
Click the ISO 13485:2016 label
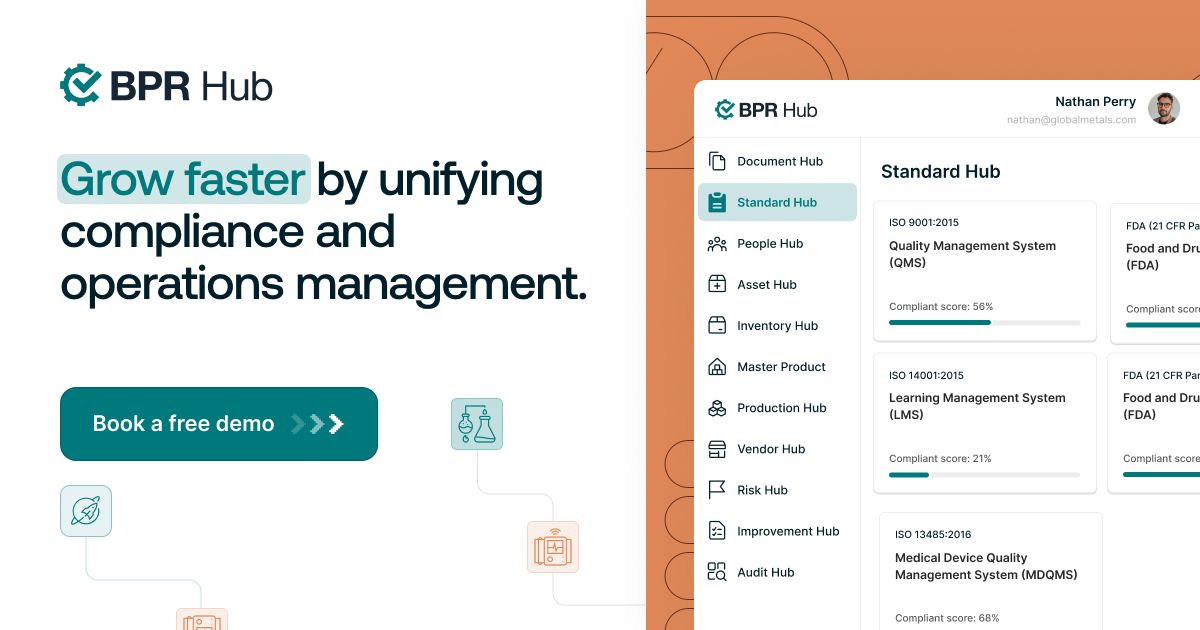(x=933, y=535)
